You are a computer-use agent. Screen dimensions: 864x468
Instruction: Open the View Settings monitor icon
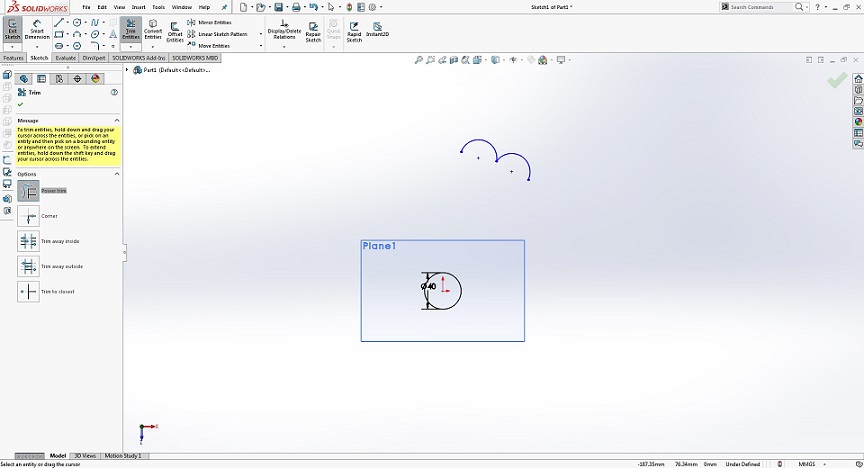[561, 60]
